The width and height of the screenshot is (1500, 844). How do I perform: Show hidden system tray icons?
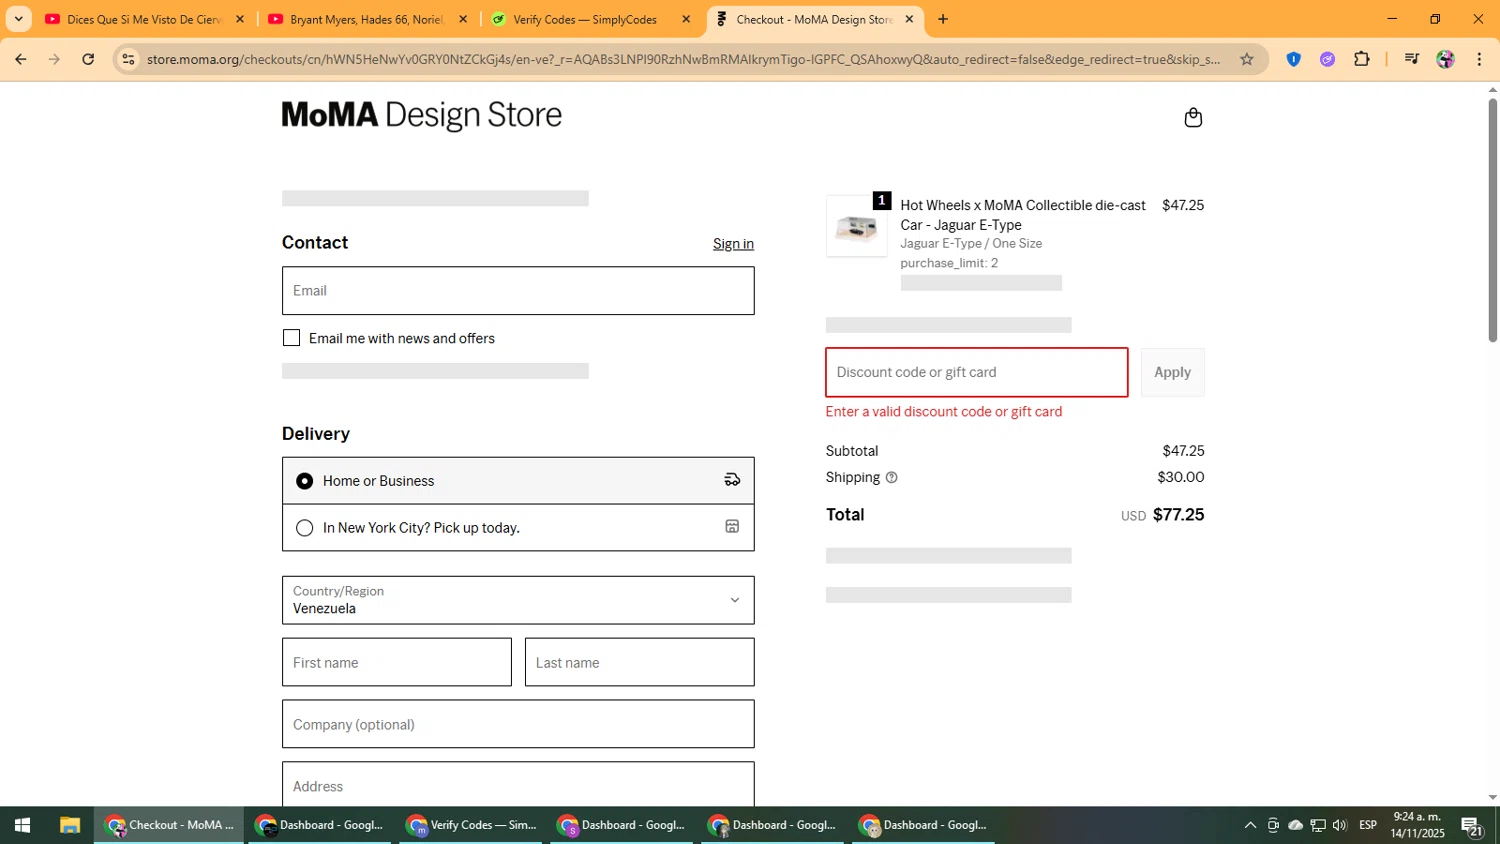point(1250,825)
